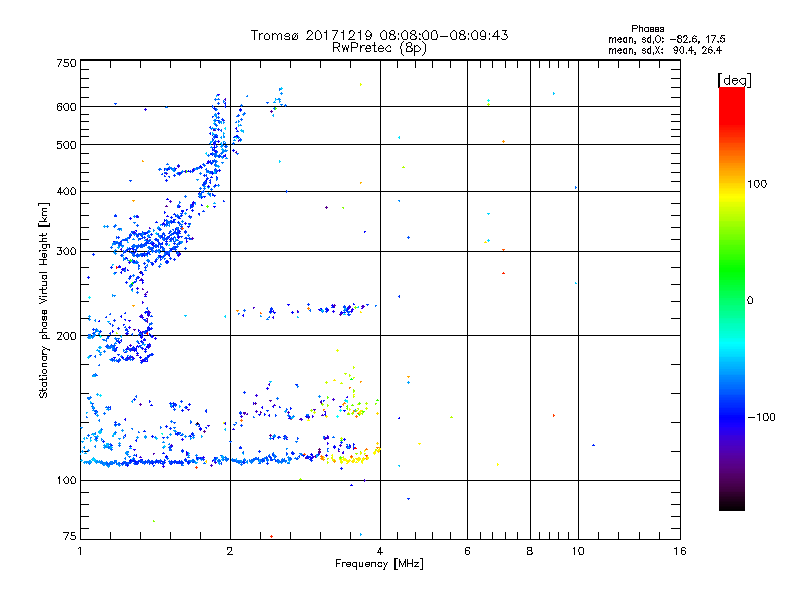Click the x-axis tick label '4'

[380, 551]
